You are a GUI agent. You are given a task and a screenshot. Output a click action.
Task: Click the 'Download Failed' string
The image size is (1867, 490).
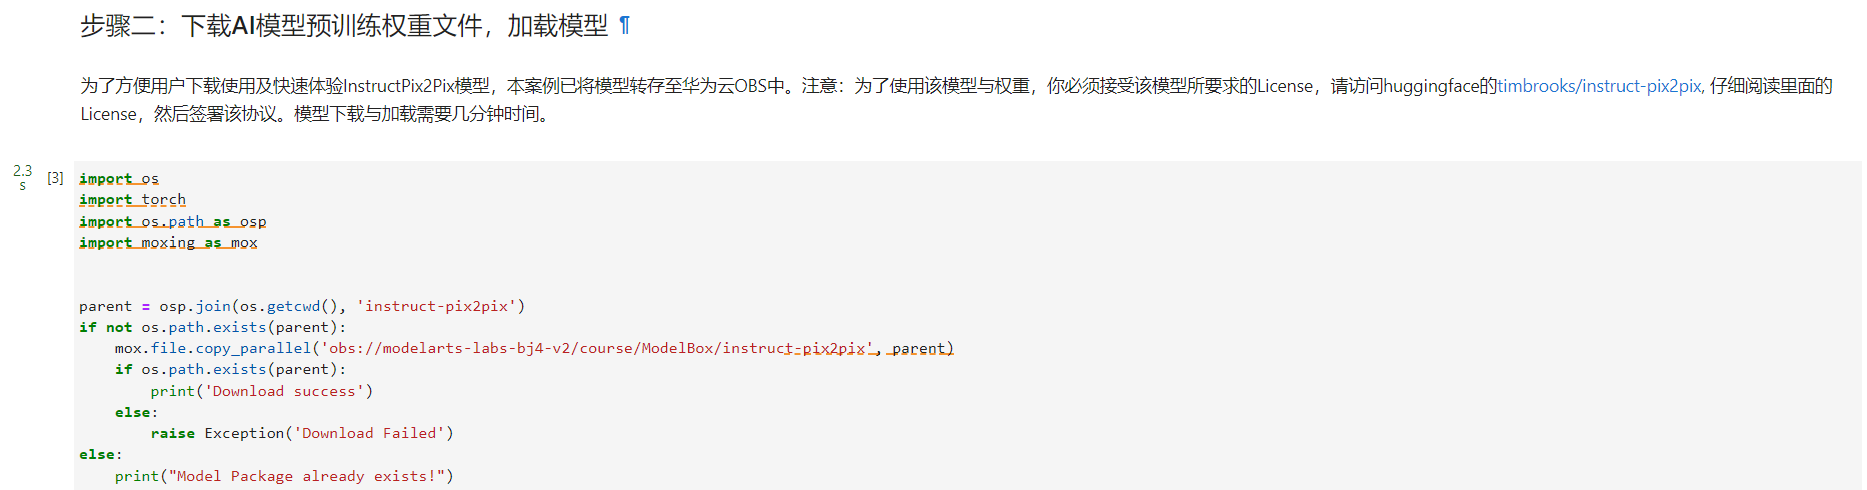pos(369,434)
